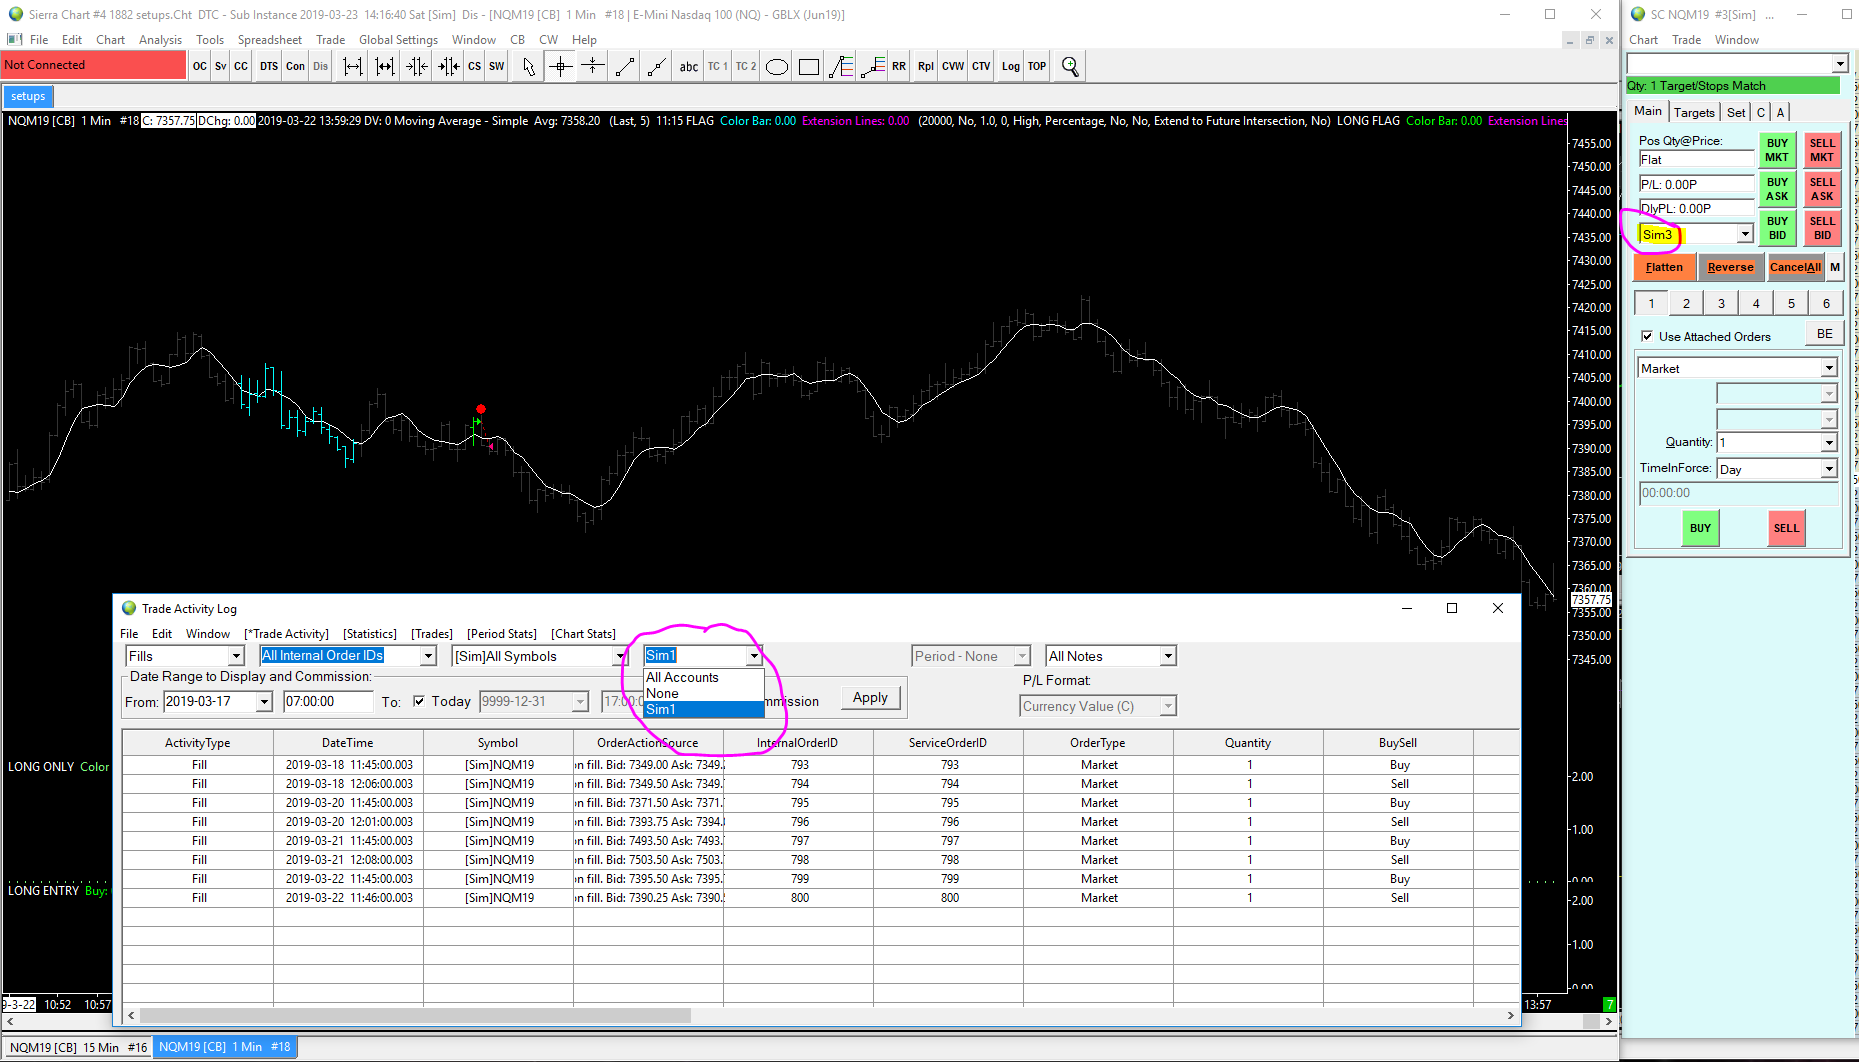The image size is (1859, 1062).
Task: Expand the Fills activity type dropdown
Action: click(236, 657)
